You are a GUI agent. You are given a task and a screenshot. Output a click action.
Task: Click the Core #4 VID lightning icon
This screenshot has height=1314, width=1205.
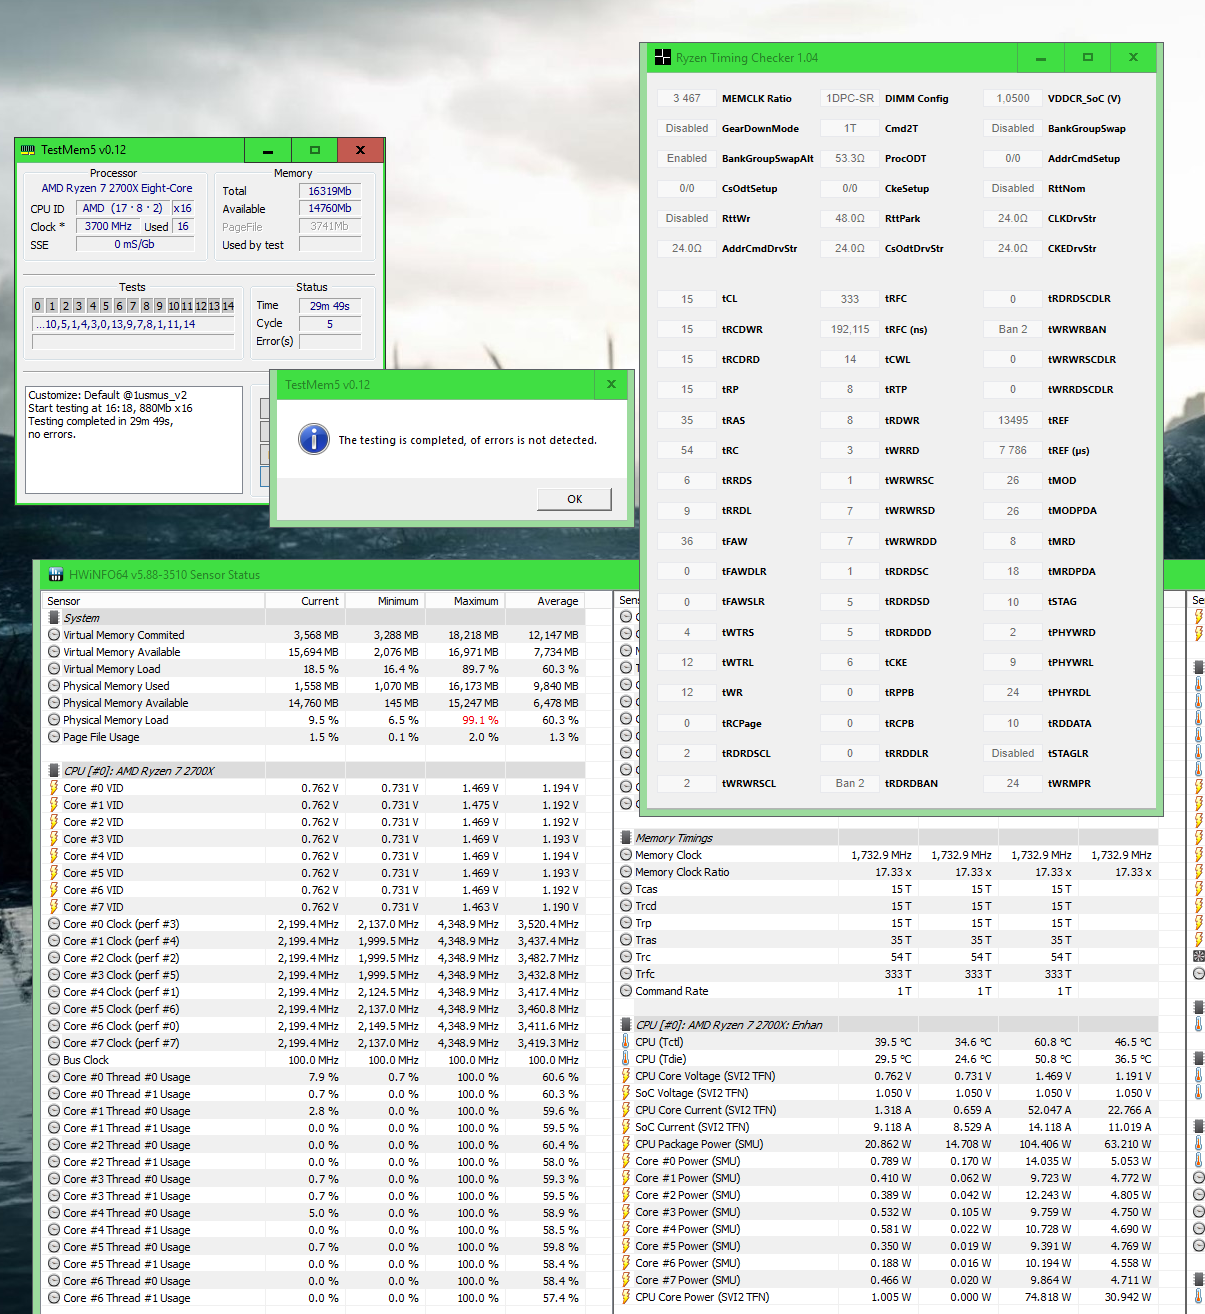54,856
